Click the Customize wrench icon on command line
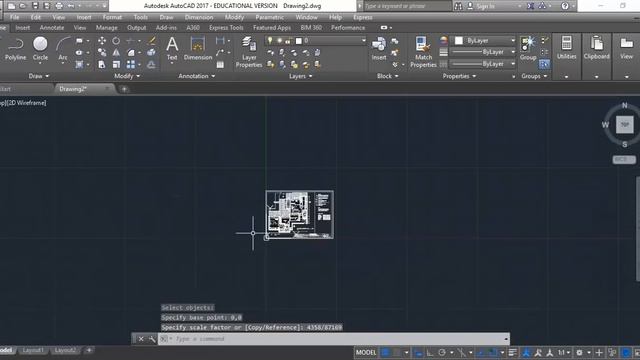 pos(152,339)
